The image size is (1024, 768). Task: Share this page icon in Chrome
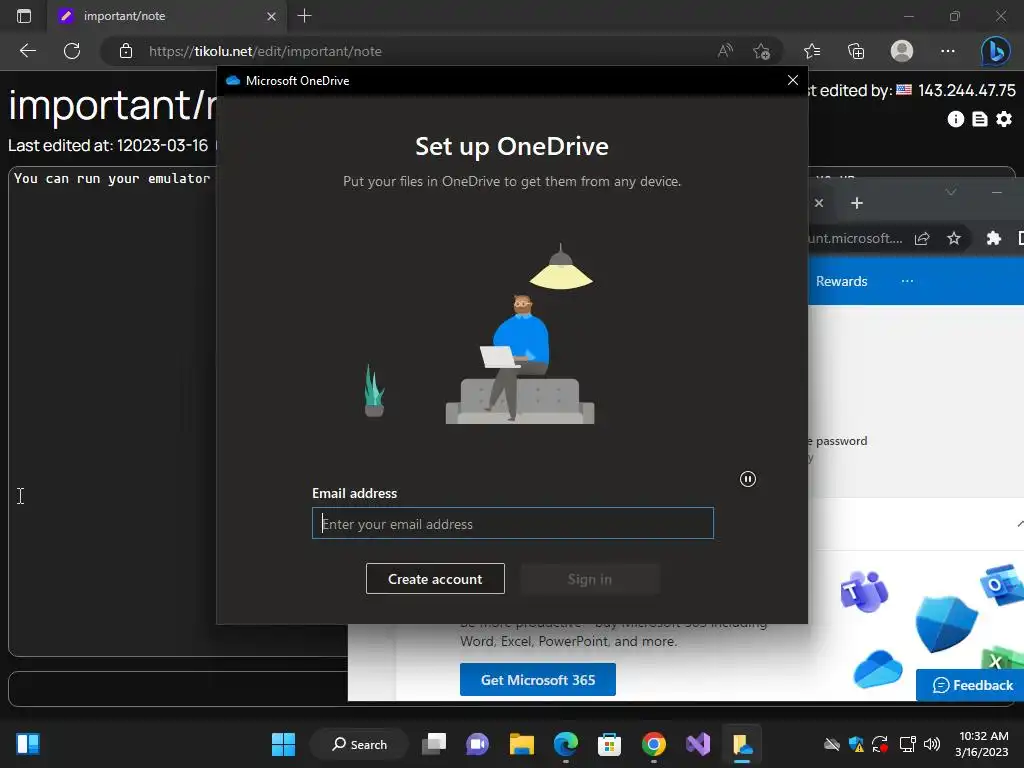point(922,238)
